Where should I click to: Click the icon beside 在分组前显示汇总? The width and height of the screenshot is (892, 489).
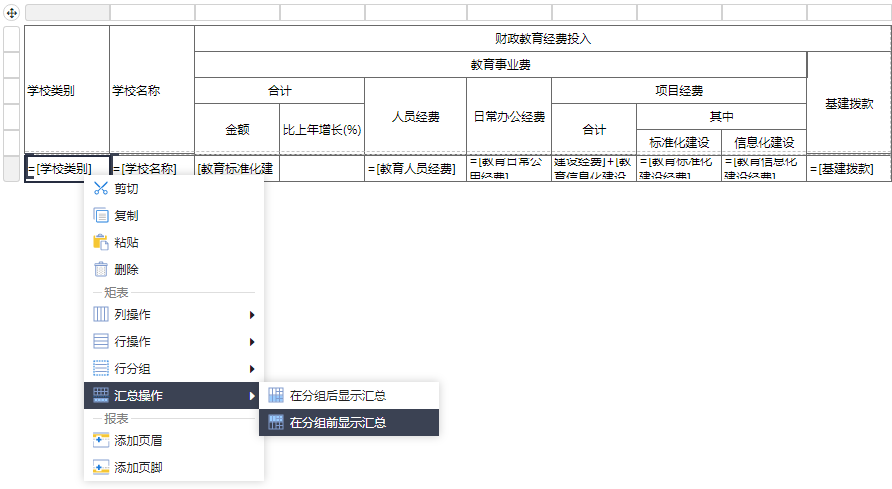tap(276, 422)
